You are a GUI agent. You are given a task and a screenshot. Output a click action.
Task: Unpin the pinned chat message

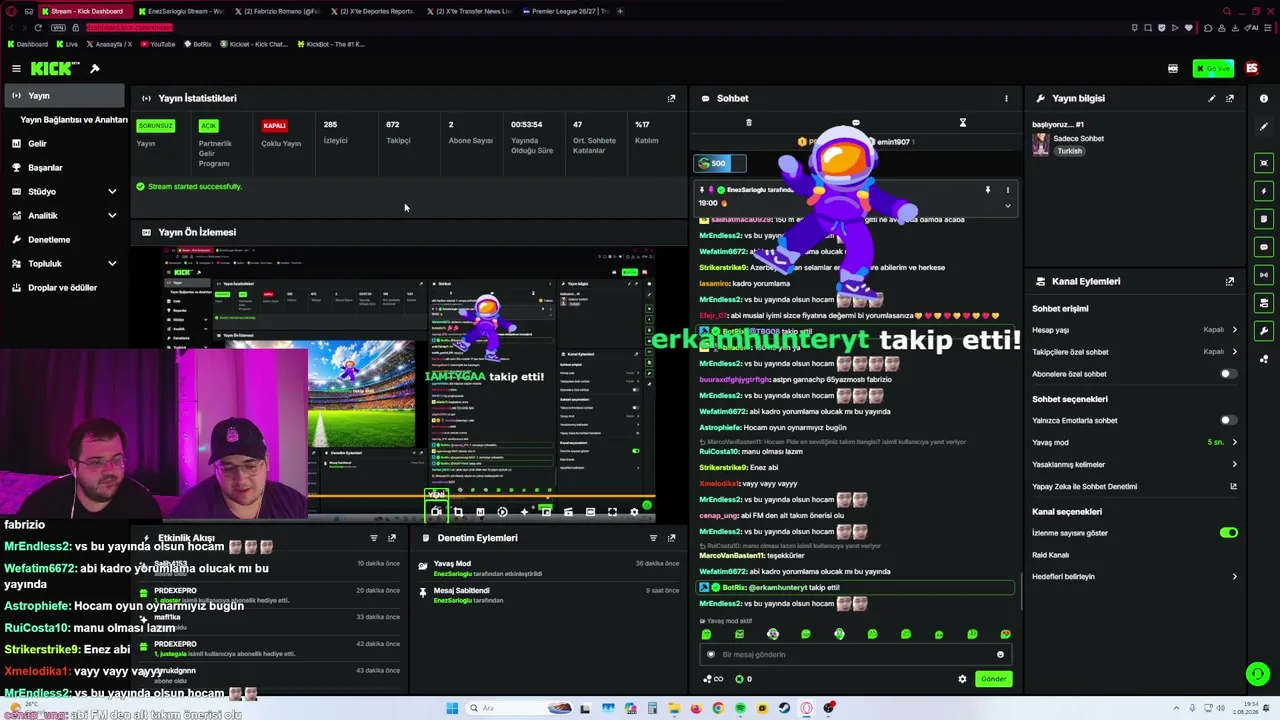(987, 190)
